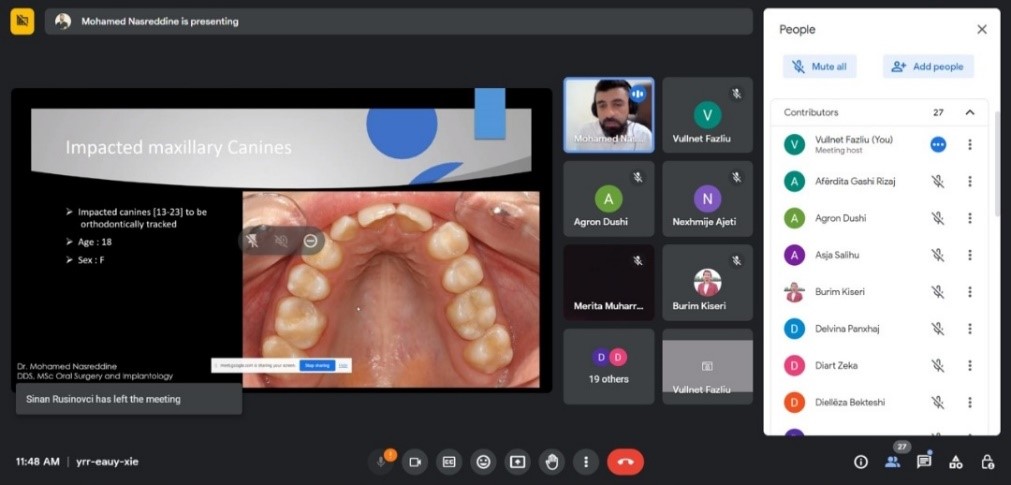Image resolution: width=1011 pixels, height=485 pixels.
Task: Toggle the microphone in the bottom bar
Action: point(381,462)
